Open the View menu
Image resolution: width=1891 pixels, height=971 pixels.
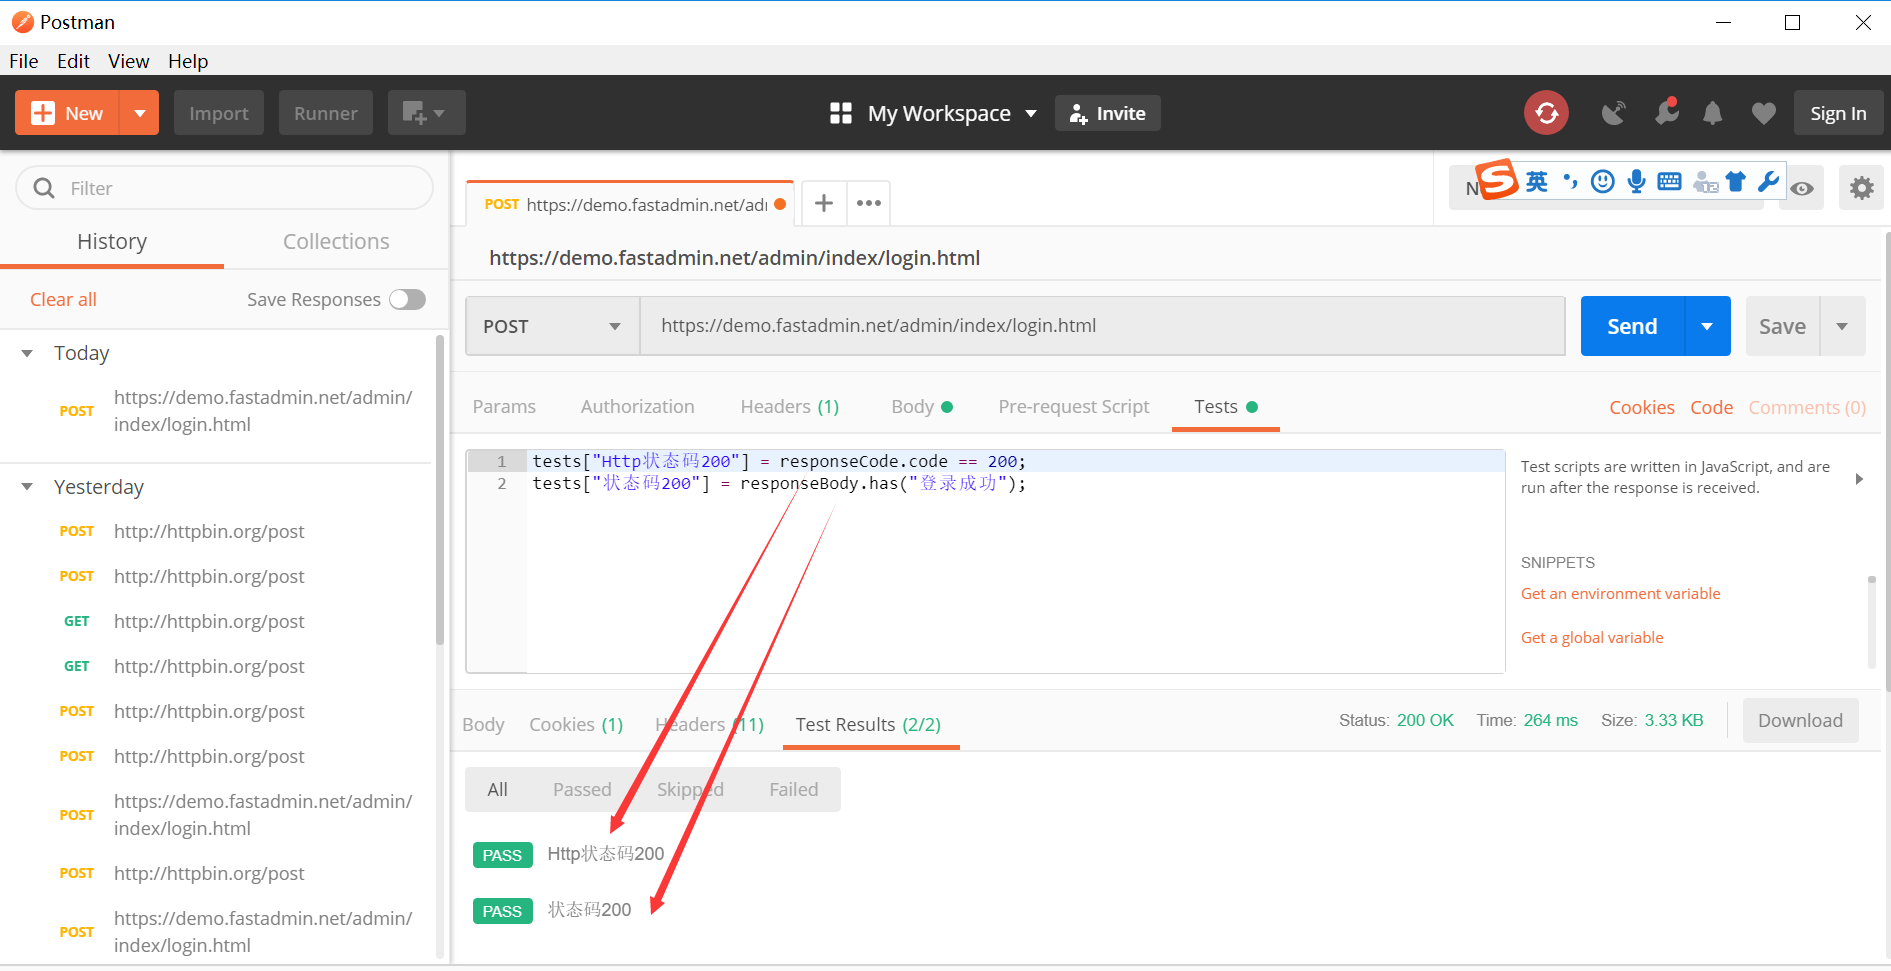point(129,61)
